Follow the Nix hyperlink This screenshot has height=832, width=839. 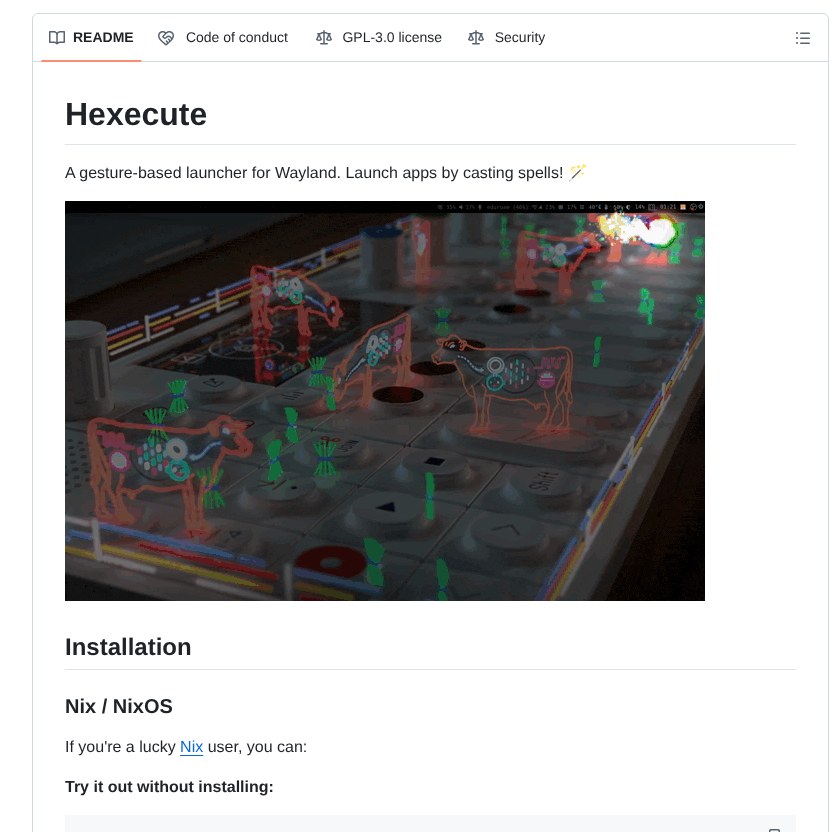pyautogui.click(x=191, y=747)
